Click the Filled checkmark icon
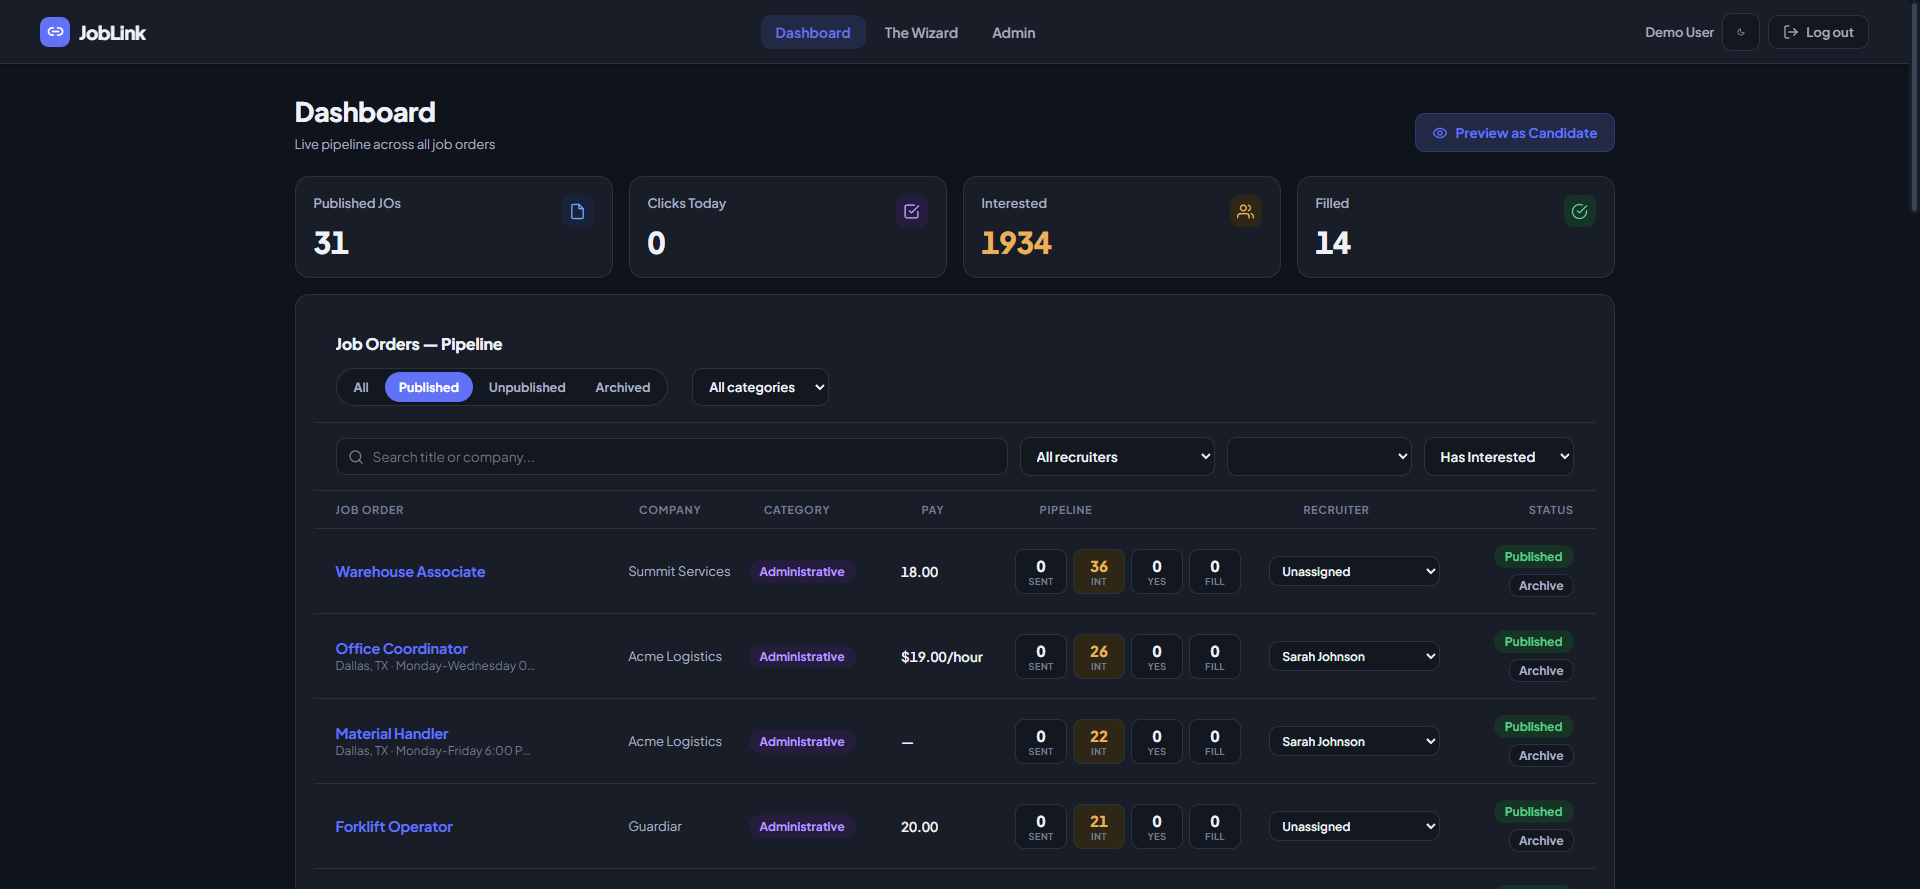1920x889 pixels. (x=1579, y=211)
